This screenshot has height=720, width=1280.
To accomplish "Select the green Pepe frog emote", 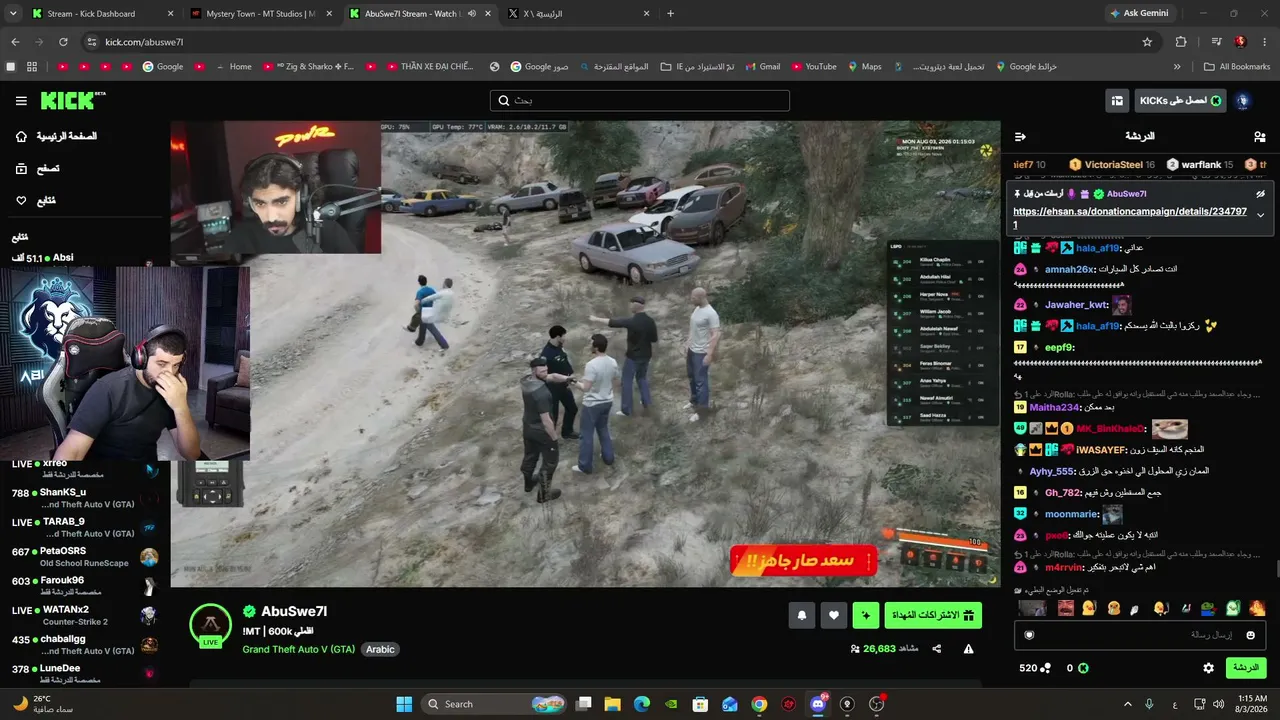I will (1208, 608).
